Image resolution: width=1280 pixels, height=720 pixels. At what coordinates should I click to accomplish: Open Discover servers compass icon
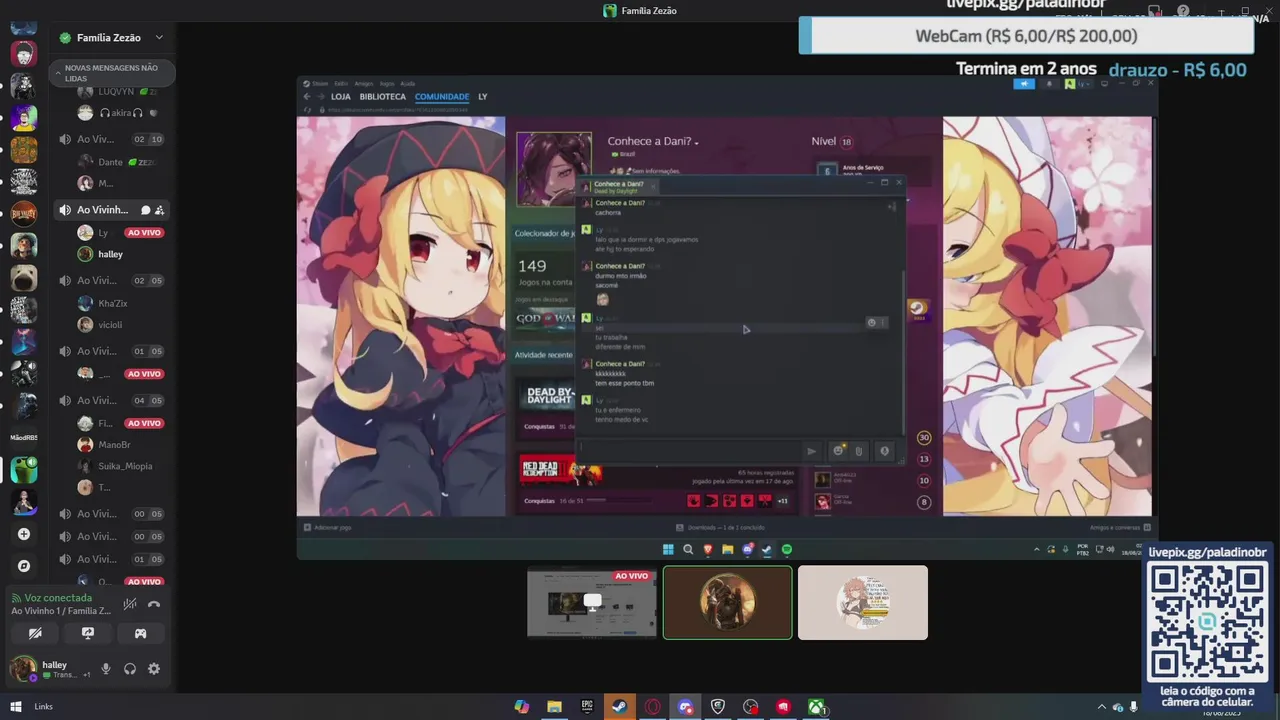(24, 566)
